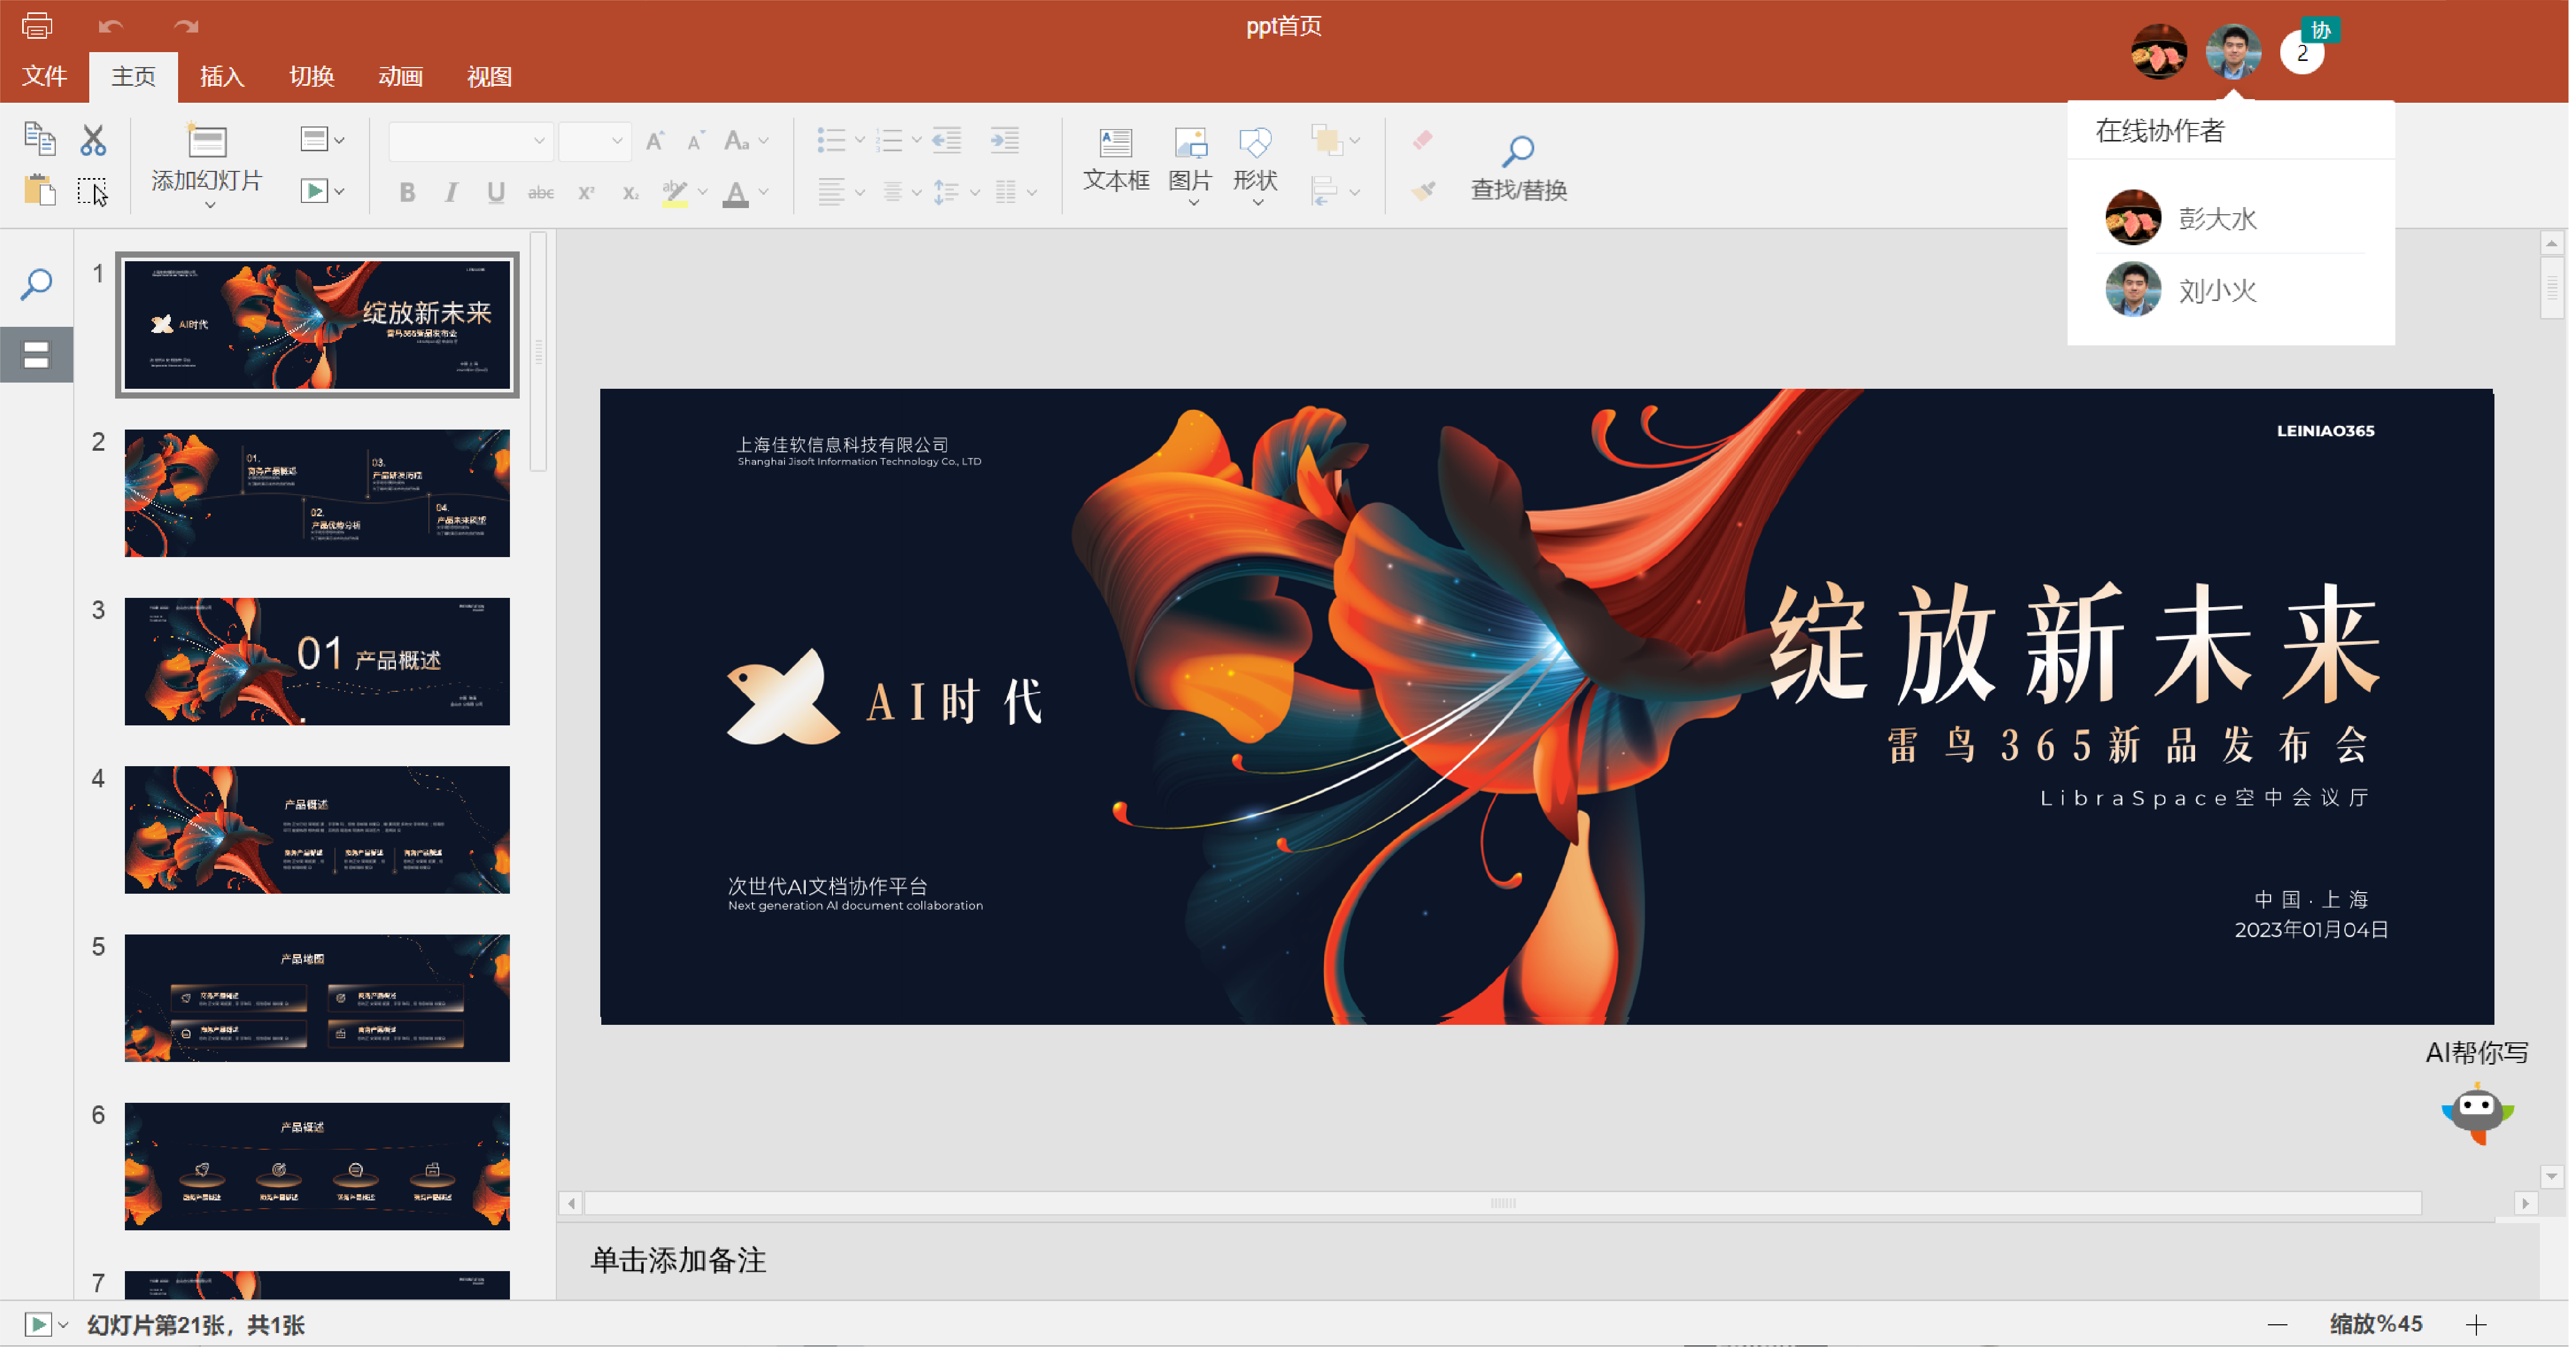Click the undo arrow
This screenshot has height=1347, width=2576.
tap(111, 26)
